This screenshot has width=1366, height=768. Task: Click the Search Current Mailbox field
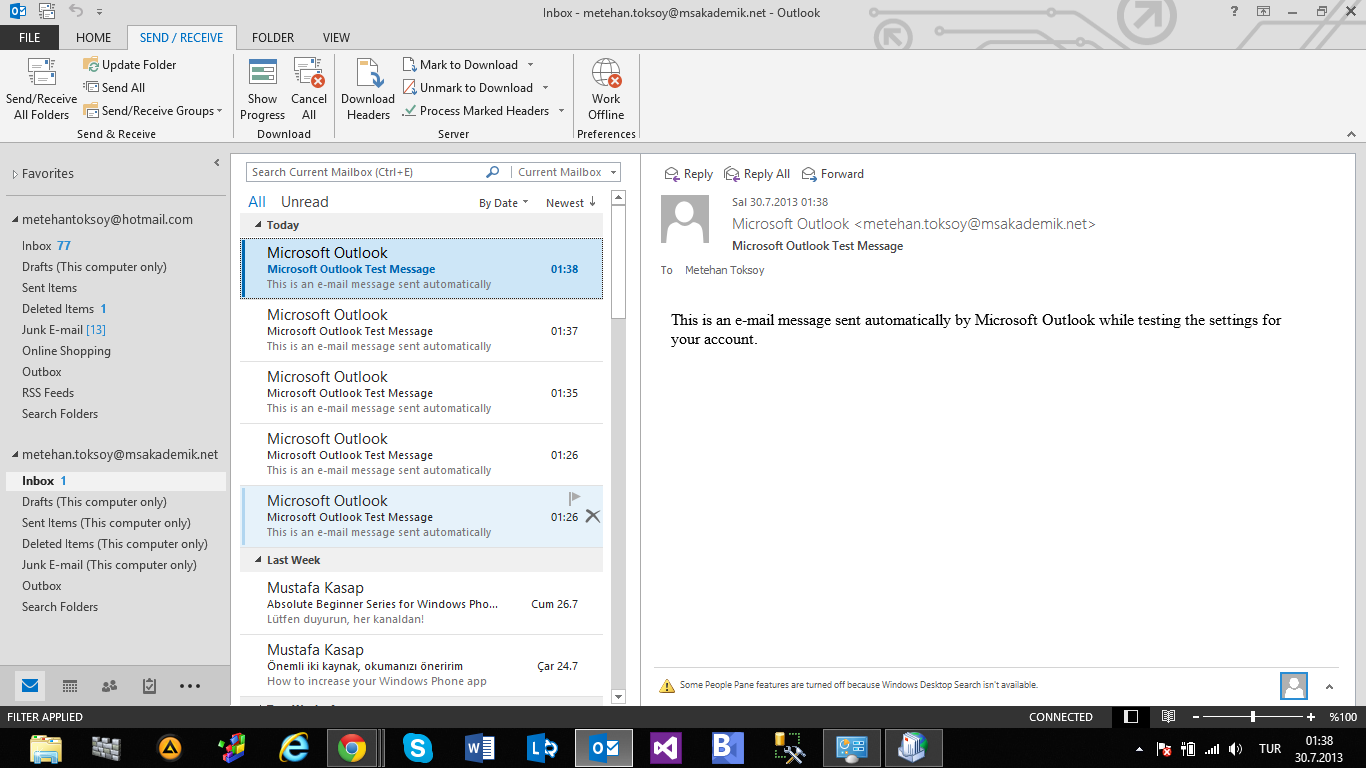[x=365, y=172]
